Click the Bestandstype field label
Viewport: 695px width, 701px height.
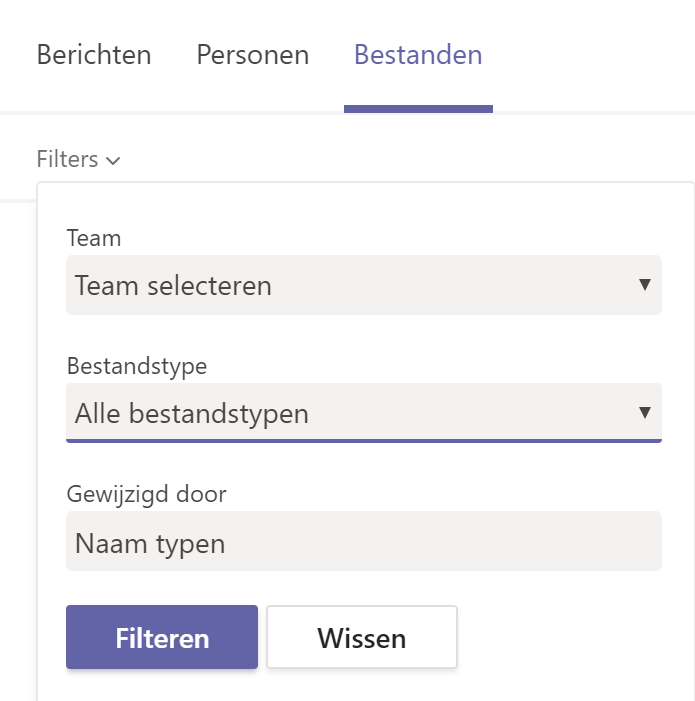[x=137, y=367]
